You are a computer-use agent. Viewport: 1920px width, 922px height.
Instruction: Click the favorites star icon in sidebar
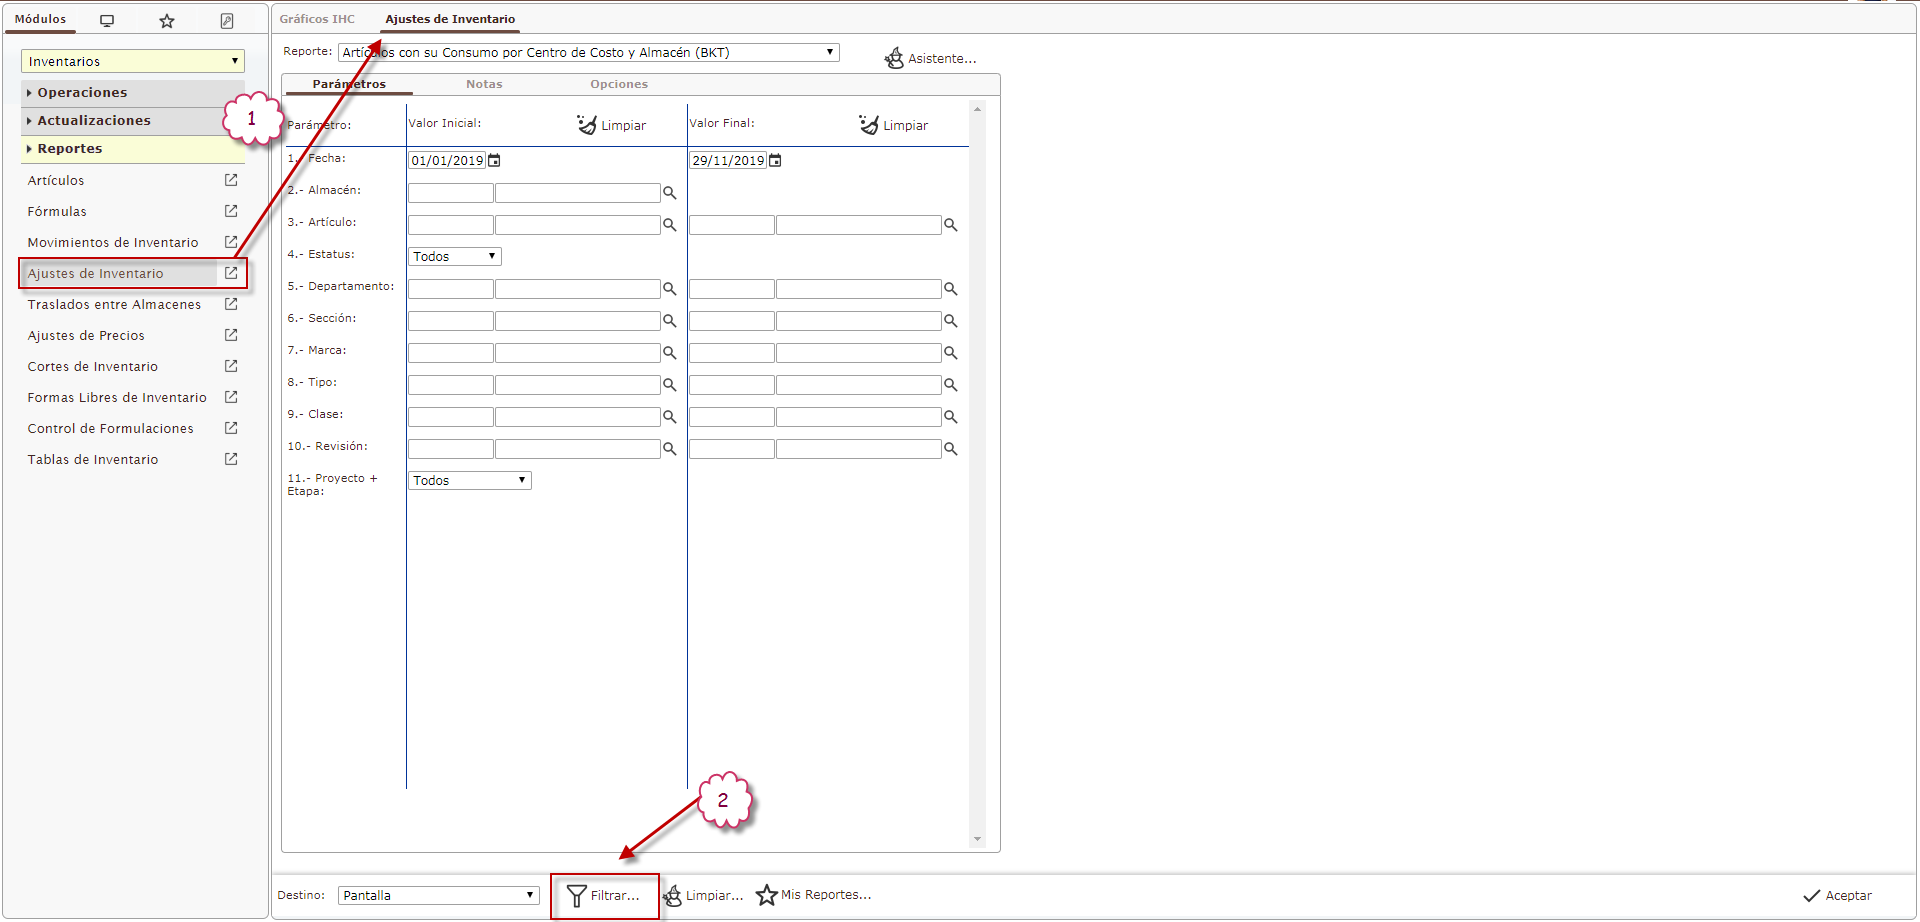click(x=167, y=21)
